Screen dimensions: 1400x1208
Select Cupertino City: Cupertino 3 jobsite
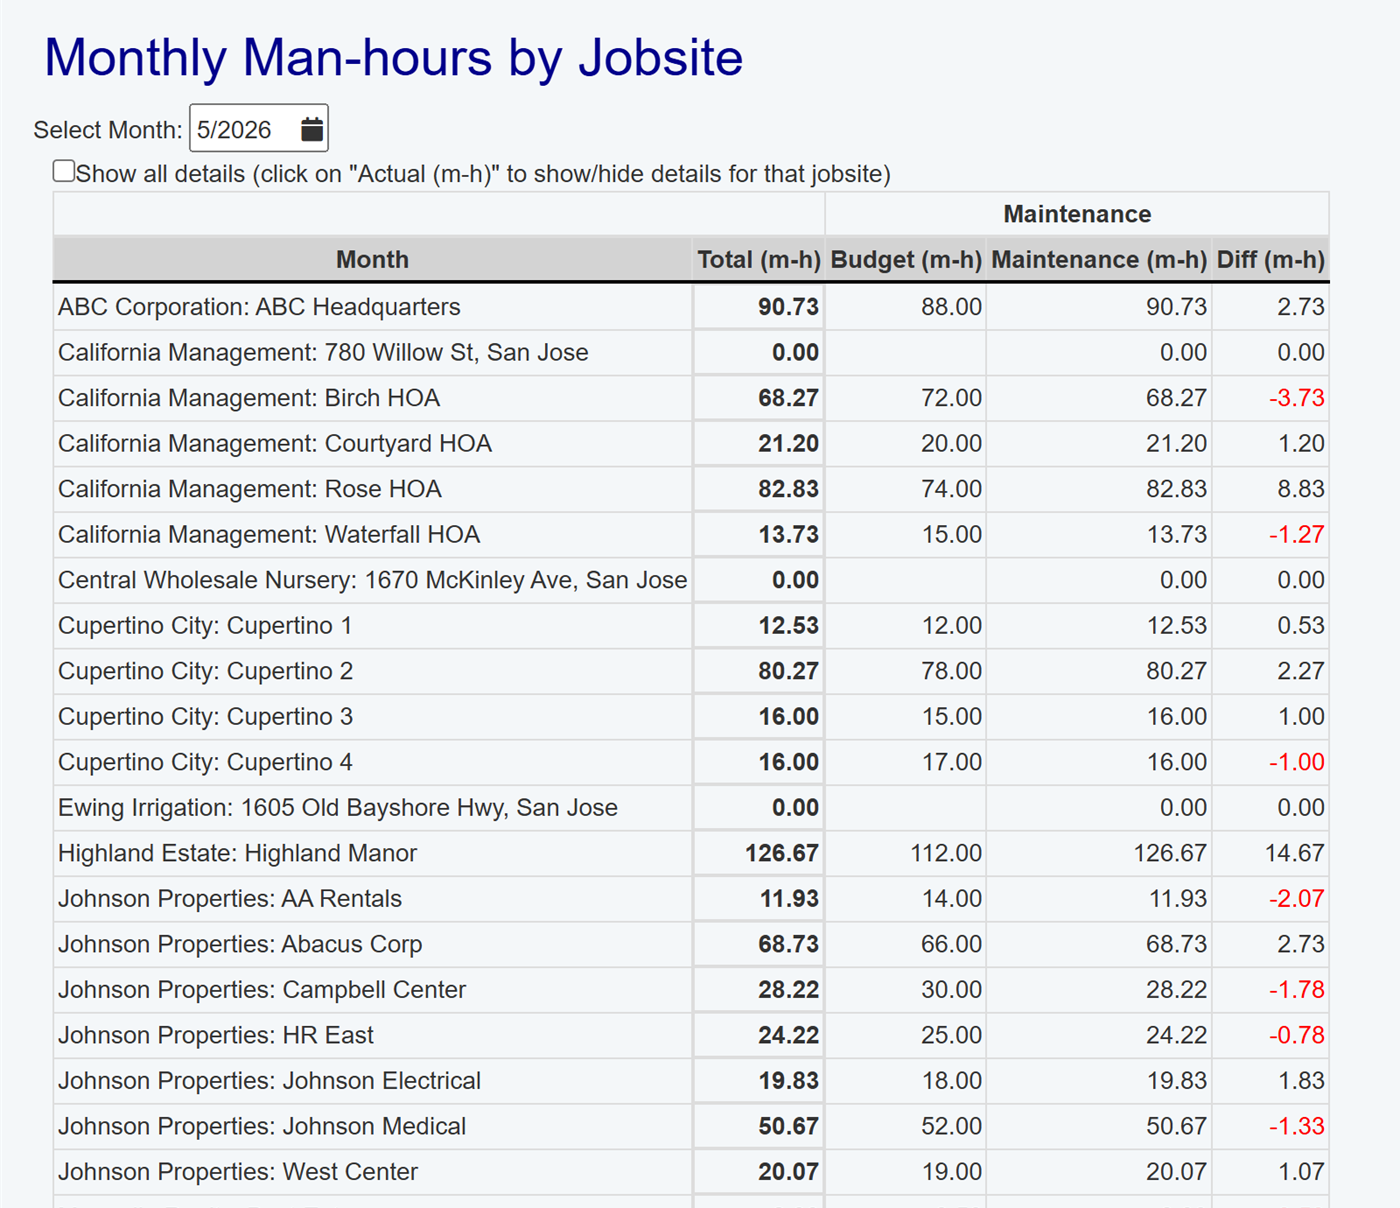click(x=205, y=717)
